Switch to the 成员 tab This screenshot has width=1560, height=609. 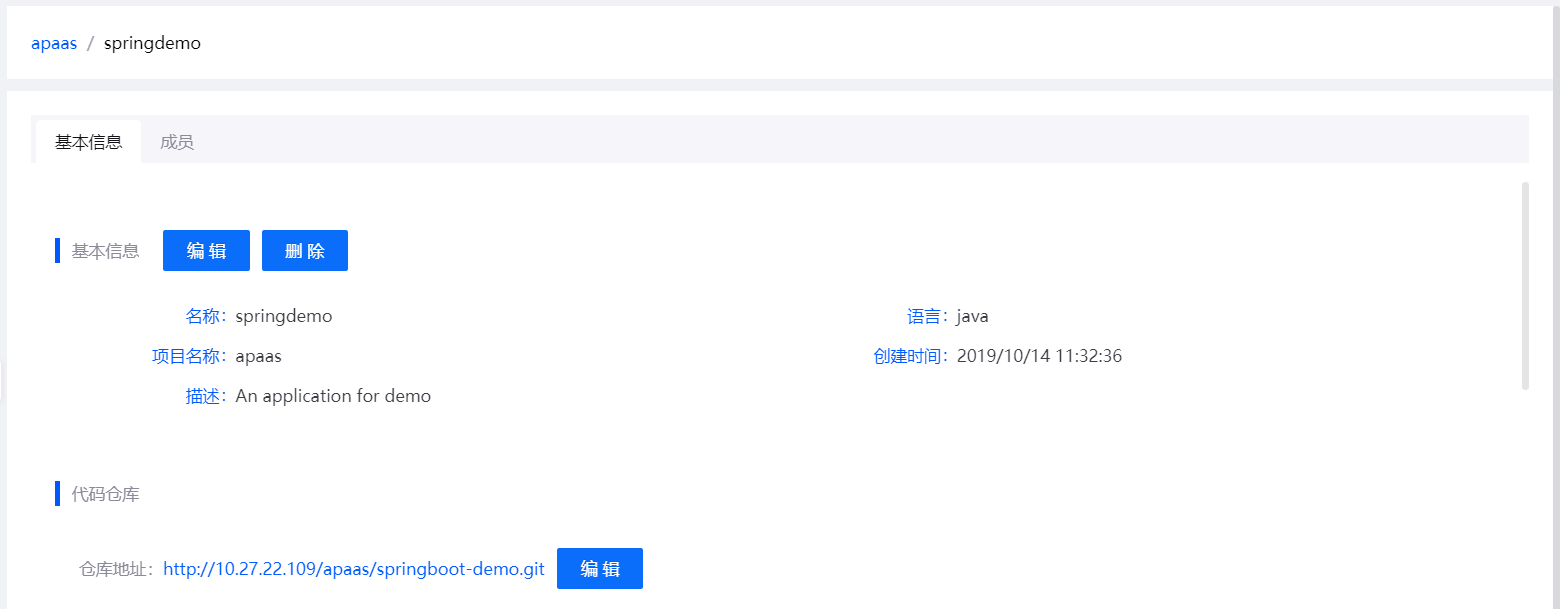pyautogui.click(x=177, y=142)
